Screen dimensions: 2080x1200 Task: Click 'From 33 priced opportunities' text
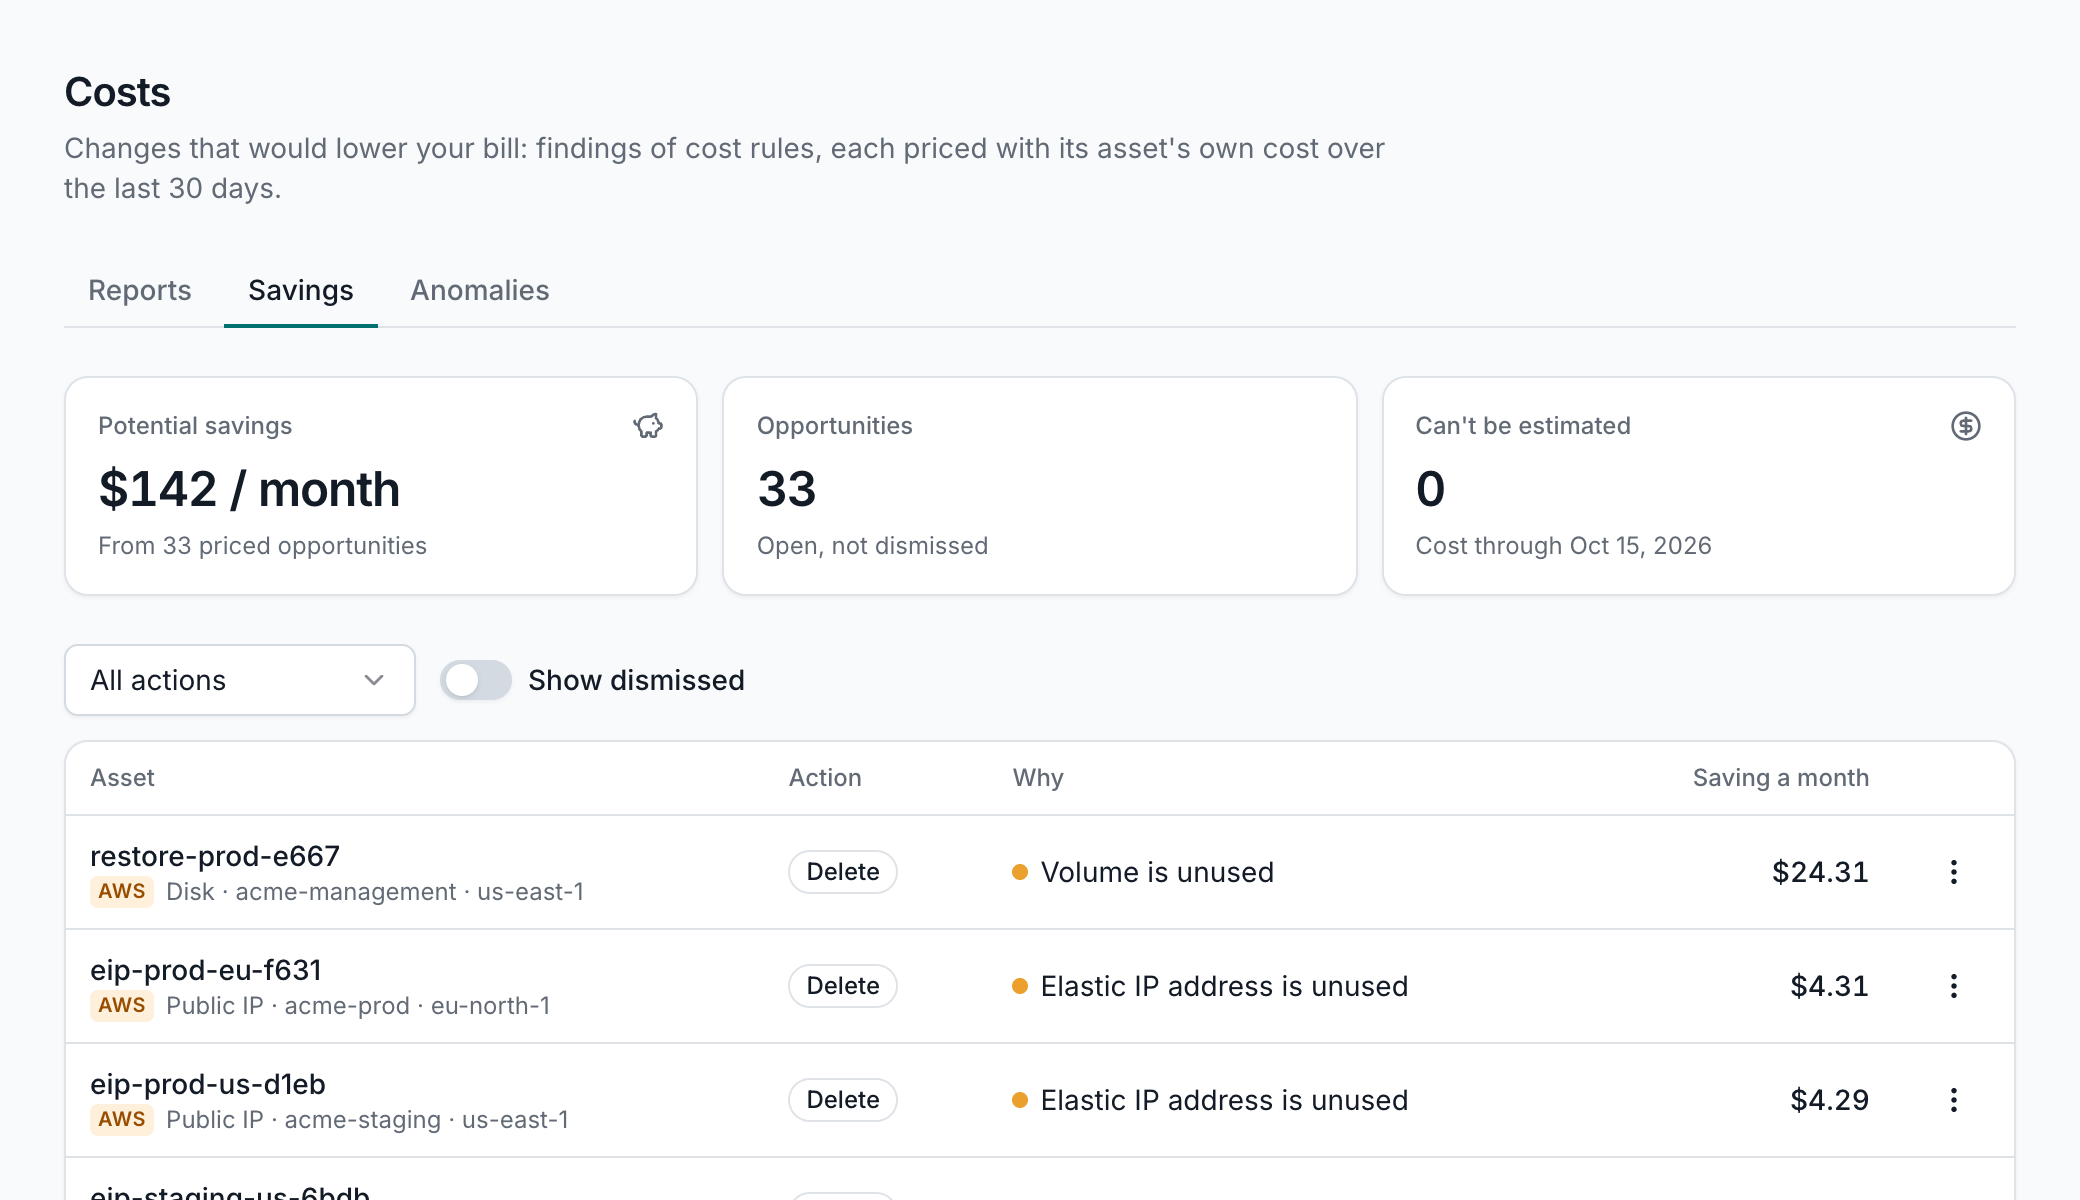262,546
